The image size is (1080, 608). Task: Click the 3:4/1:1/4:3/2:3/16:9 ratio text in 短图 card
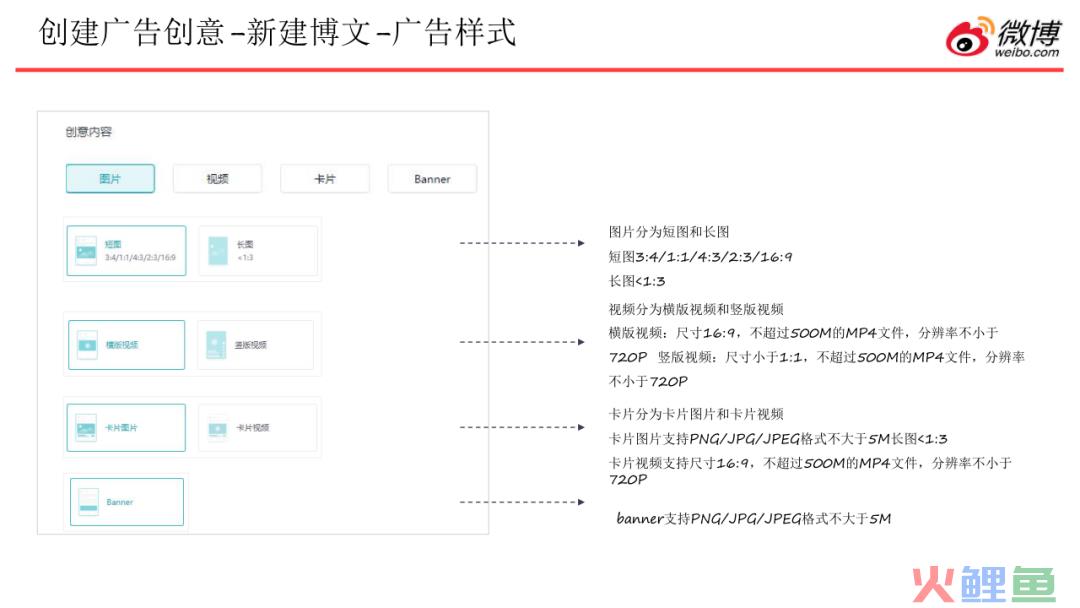coord(140,258)
